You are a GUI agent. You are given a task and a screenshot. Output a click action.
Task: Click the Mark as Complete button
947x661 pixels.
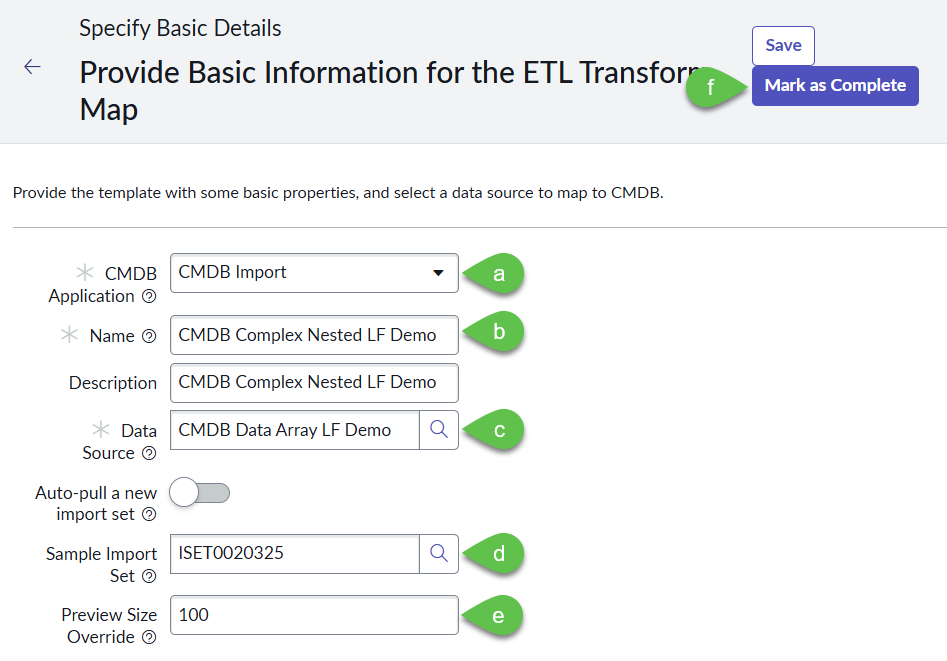point(835,86)
